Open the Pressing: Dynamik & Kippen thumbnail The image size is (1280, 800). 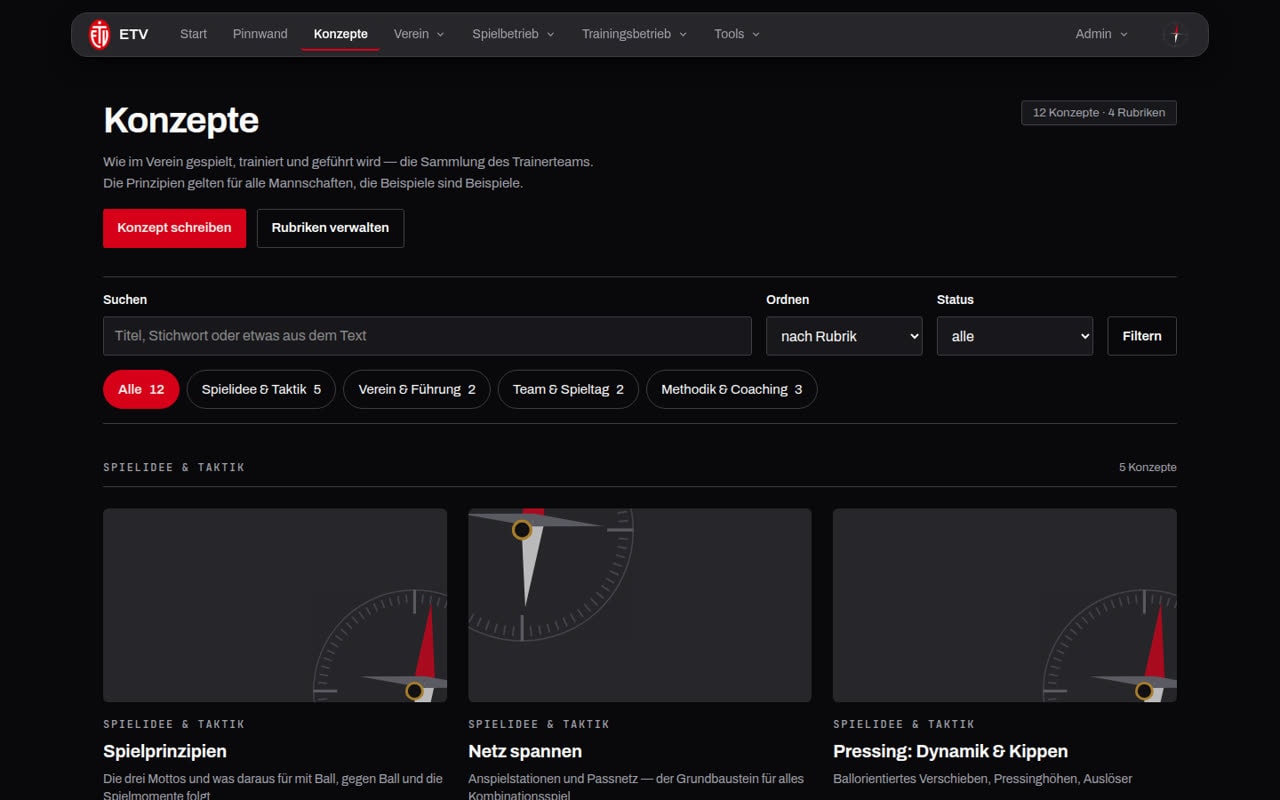(x=1005, y=605)
